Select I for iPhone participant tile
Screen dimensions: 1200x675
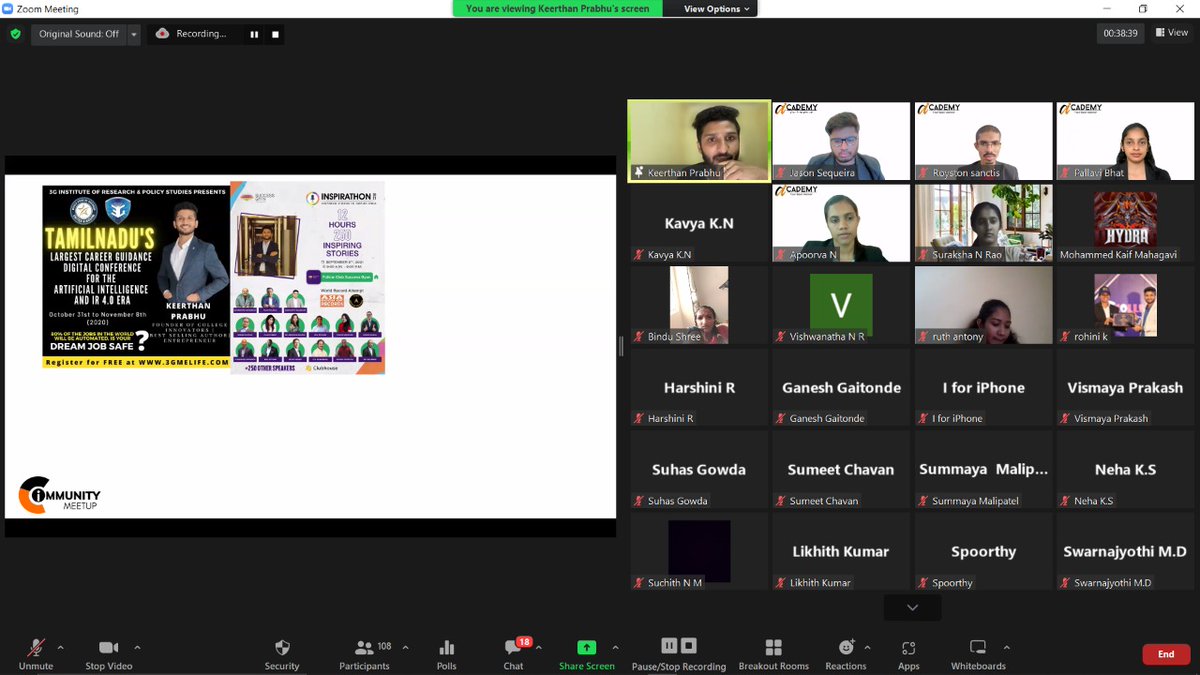(983, 387)
